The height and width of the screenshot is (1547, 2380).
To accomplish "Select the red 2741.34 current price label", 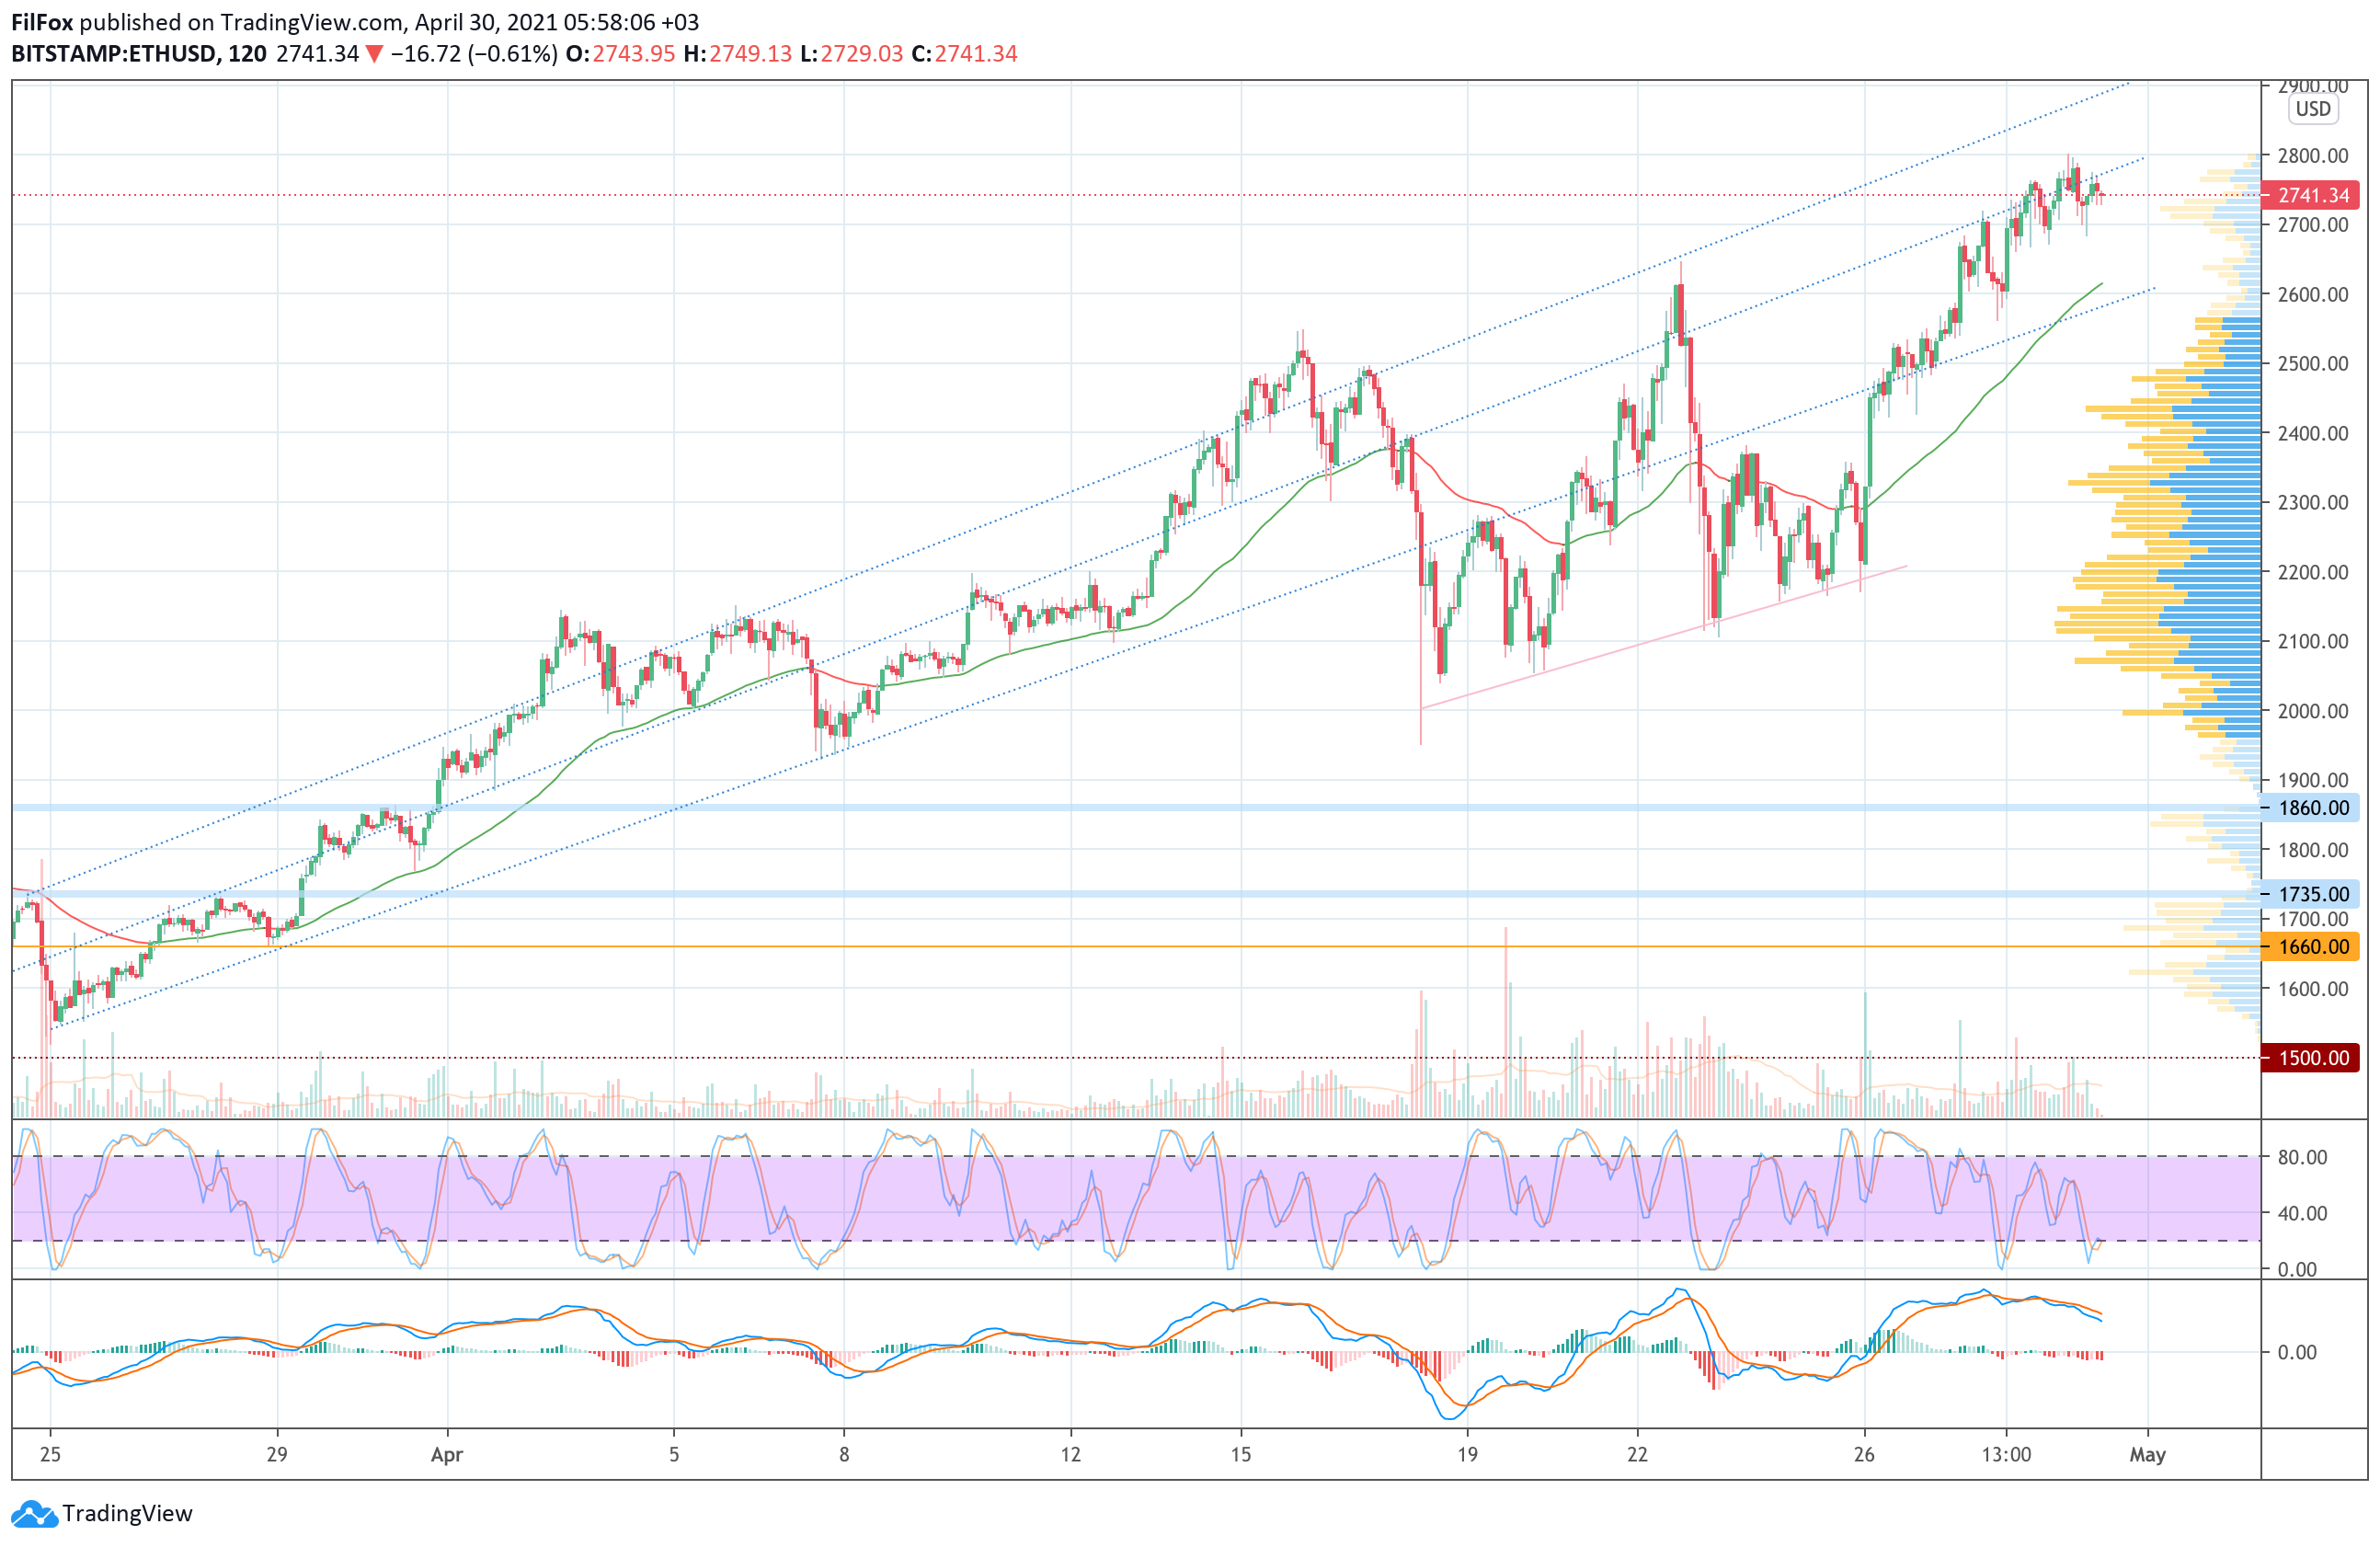I will [2311, 196].
